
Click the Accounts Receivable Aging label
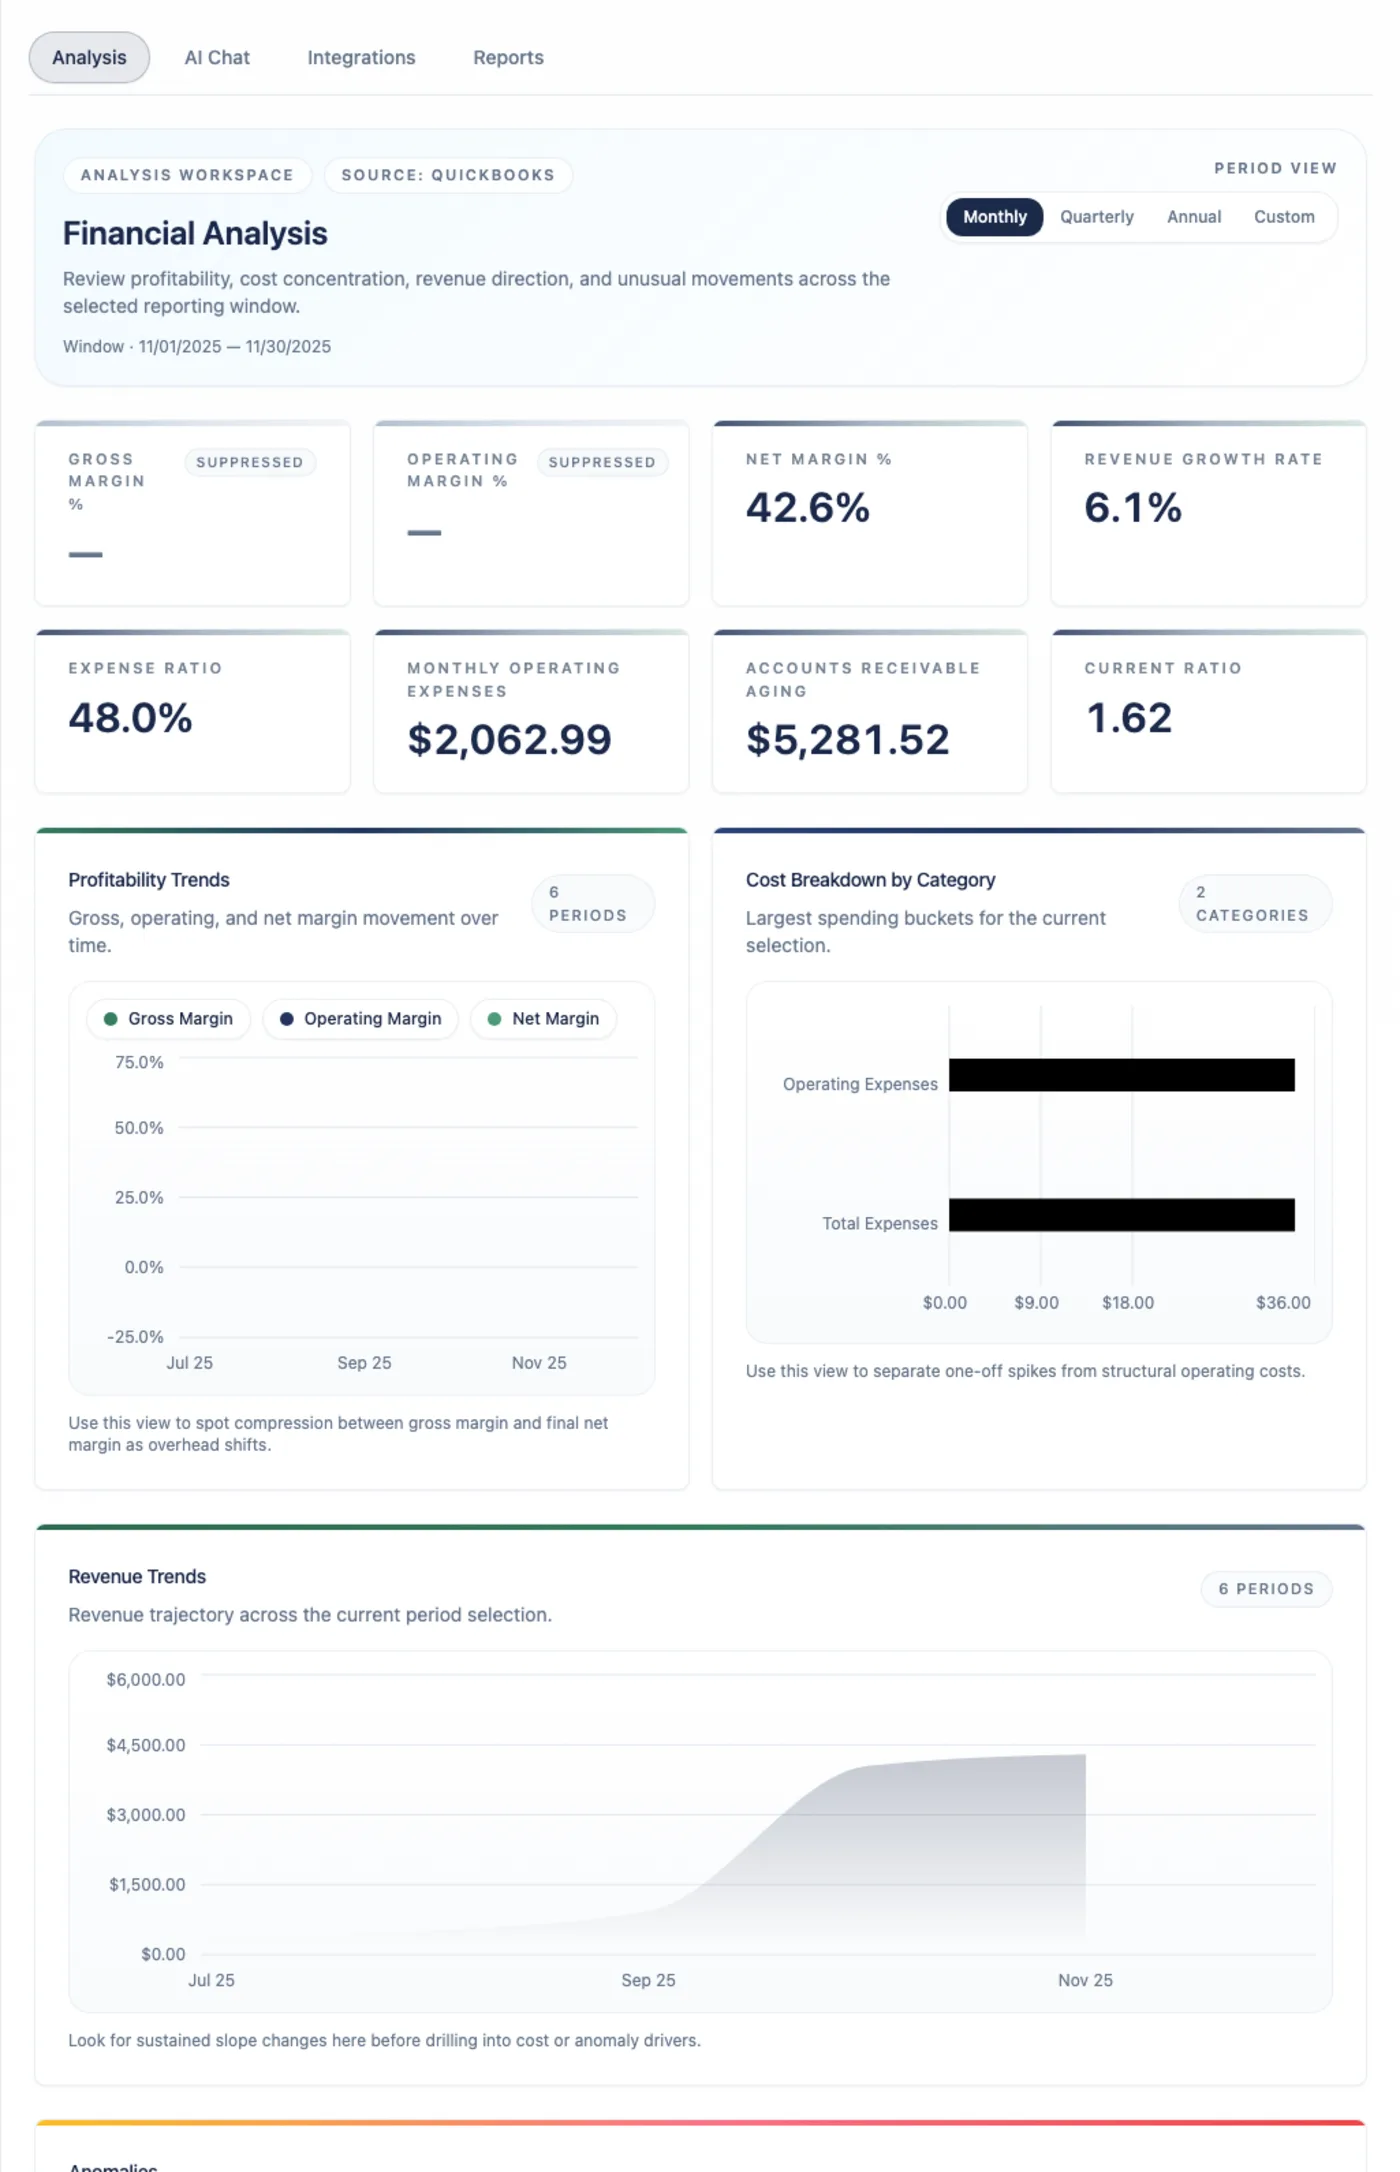point(863,680)
